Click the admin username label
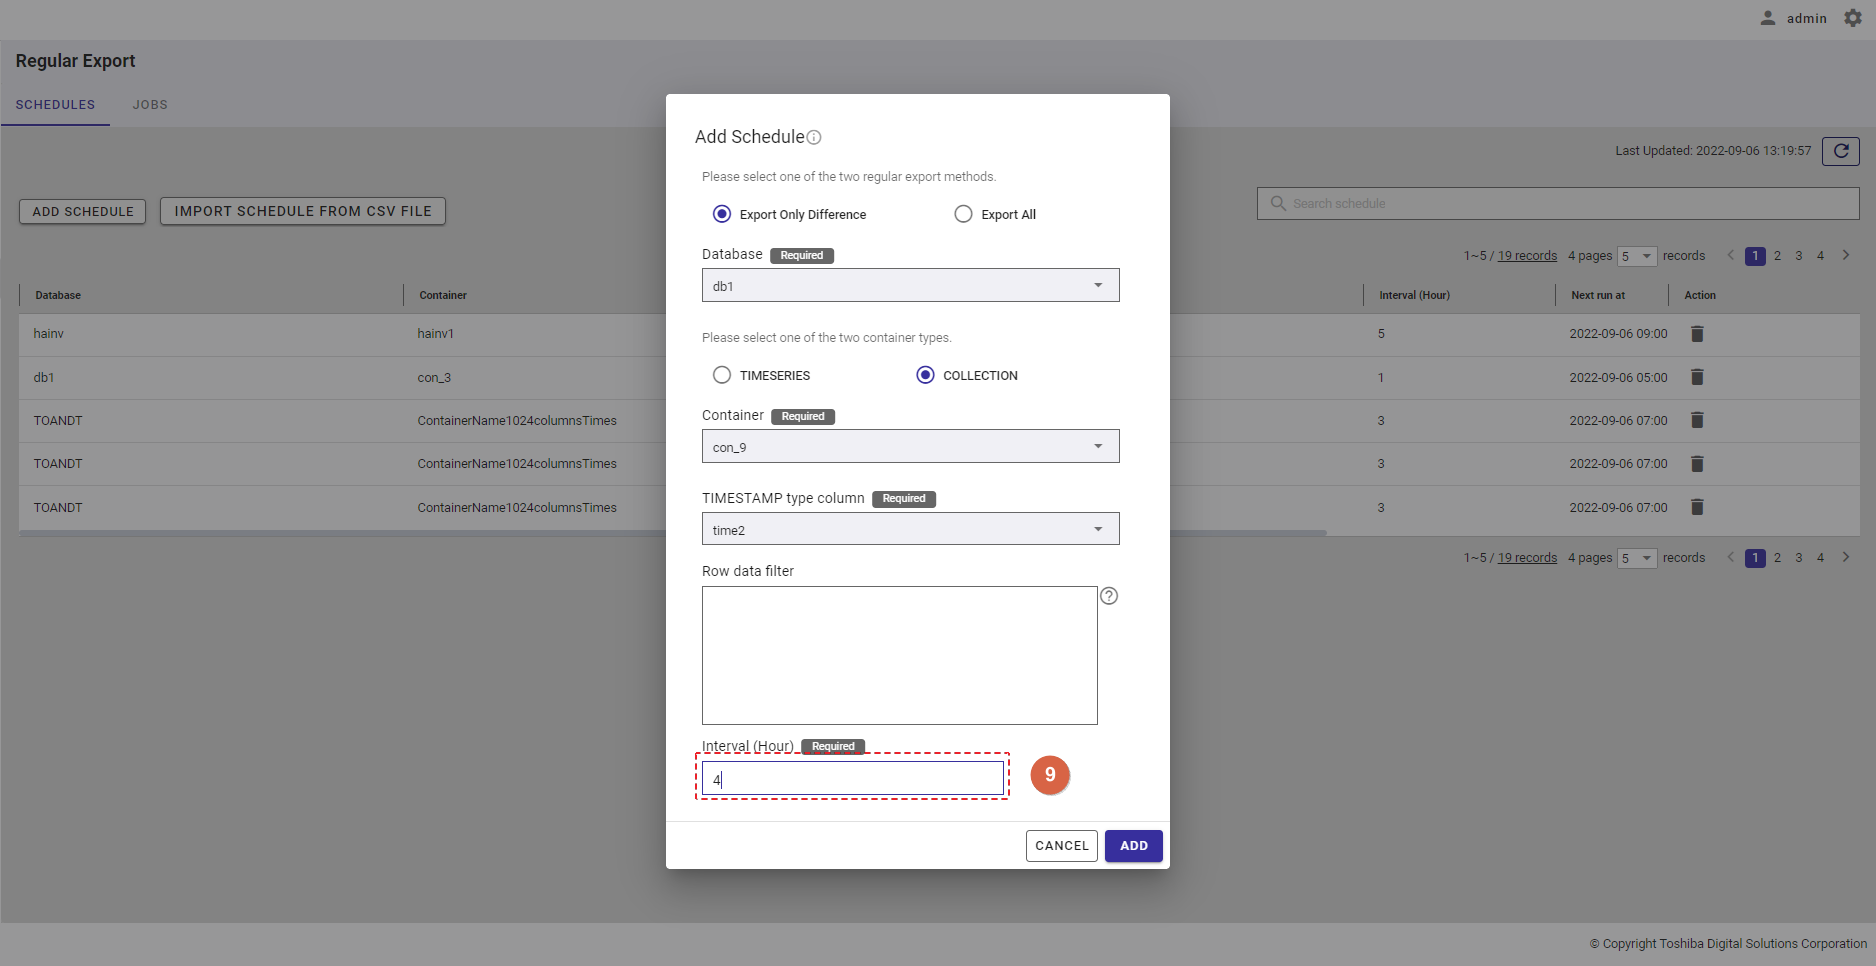This screenshot has width=1876, height=966. pyautogui.click(x=1807, y=18)
